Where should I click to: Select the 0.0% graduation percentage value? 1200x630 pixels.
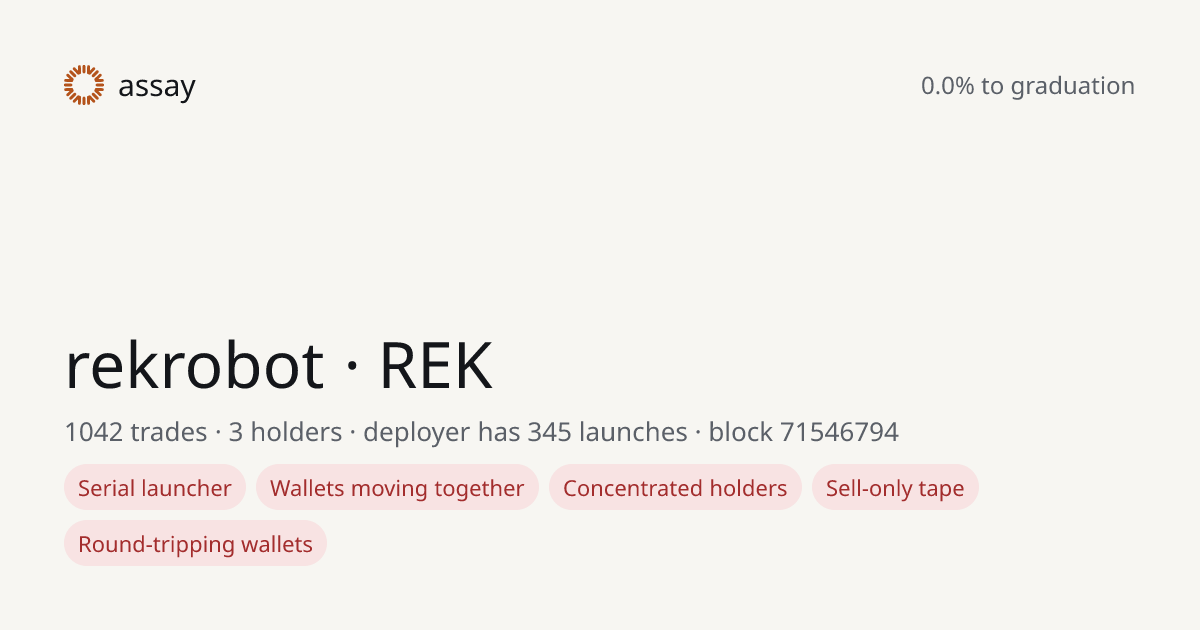point(948,86)
